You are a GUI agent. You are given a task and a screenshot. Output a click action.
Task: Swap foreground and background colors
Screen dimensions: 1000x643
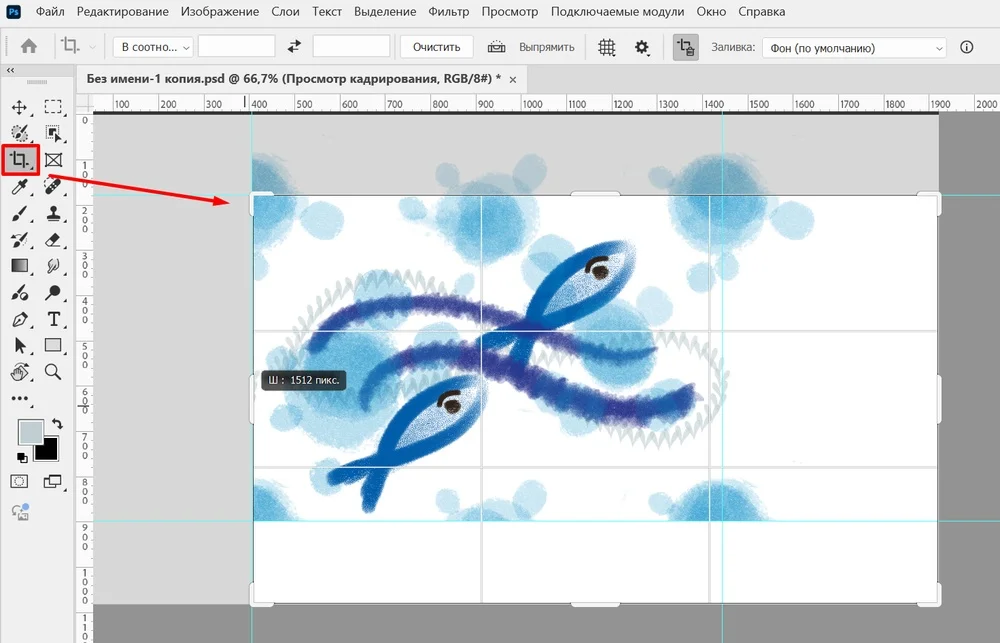[56, 424]
